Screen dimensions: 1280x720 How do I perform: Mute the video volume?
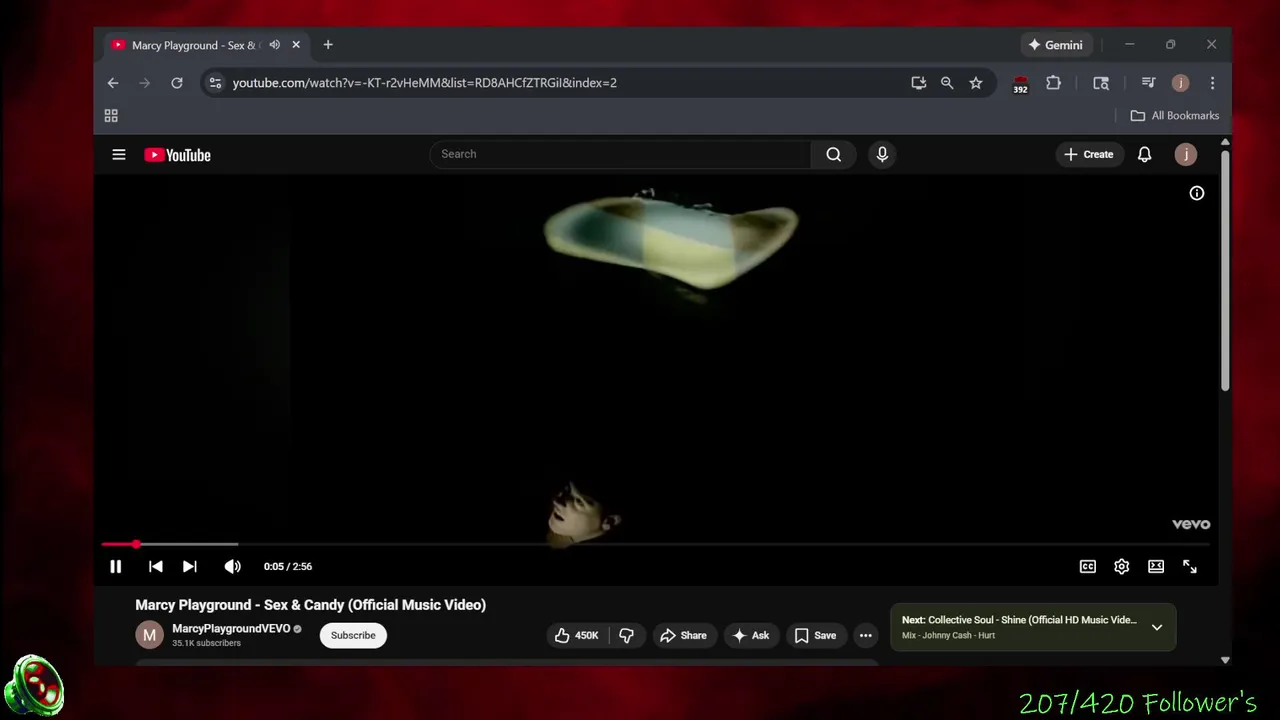[232, 566]
